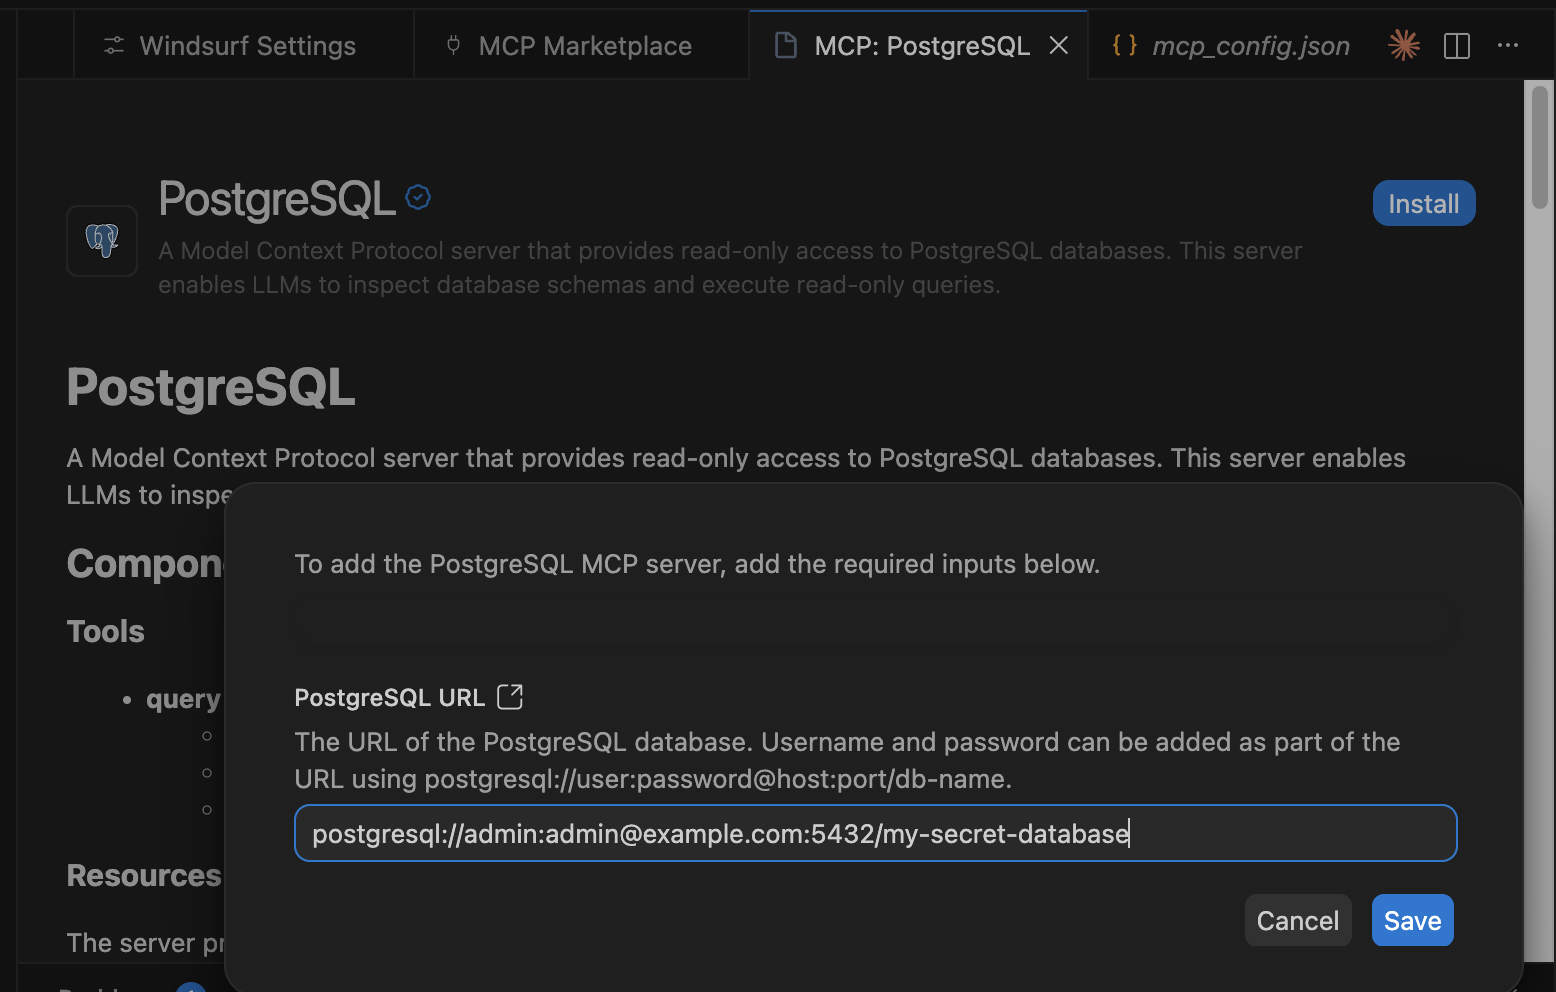Close the MCP: PostgreSQL tab
Screen dimensions: 1556x992
point(1059,45)
